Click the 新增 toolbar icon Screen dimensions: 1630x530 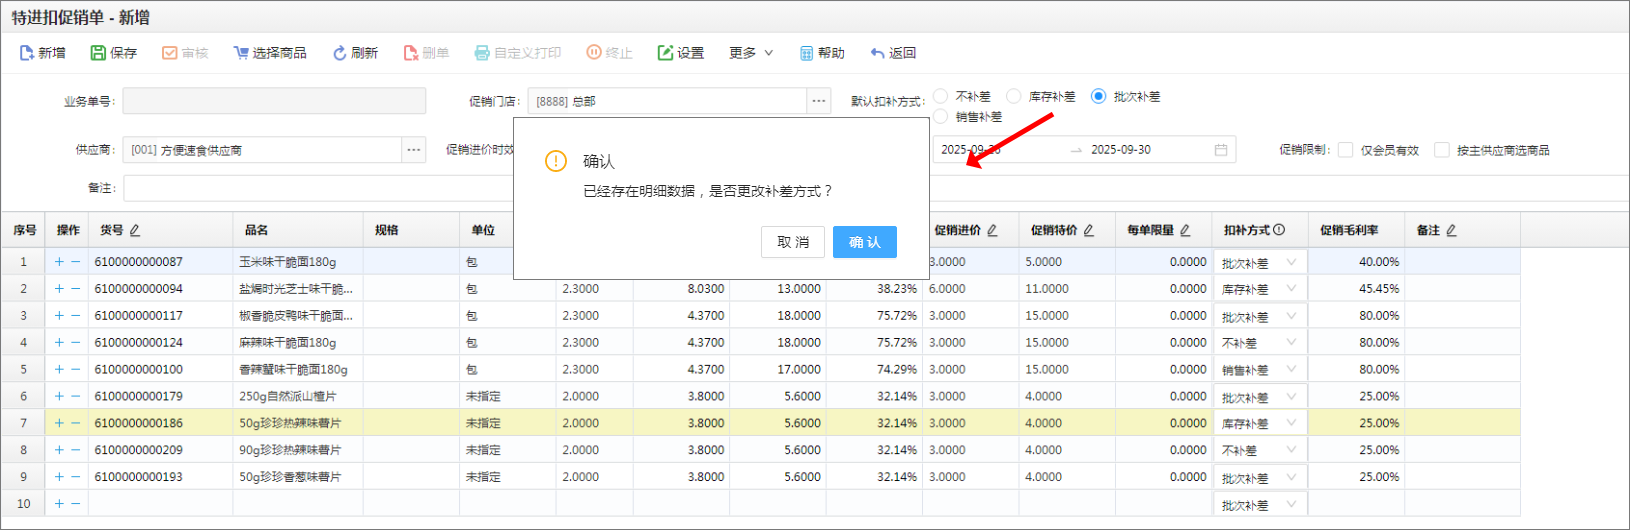point(27,53)
